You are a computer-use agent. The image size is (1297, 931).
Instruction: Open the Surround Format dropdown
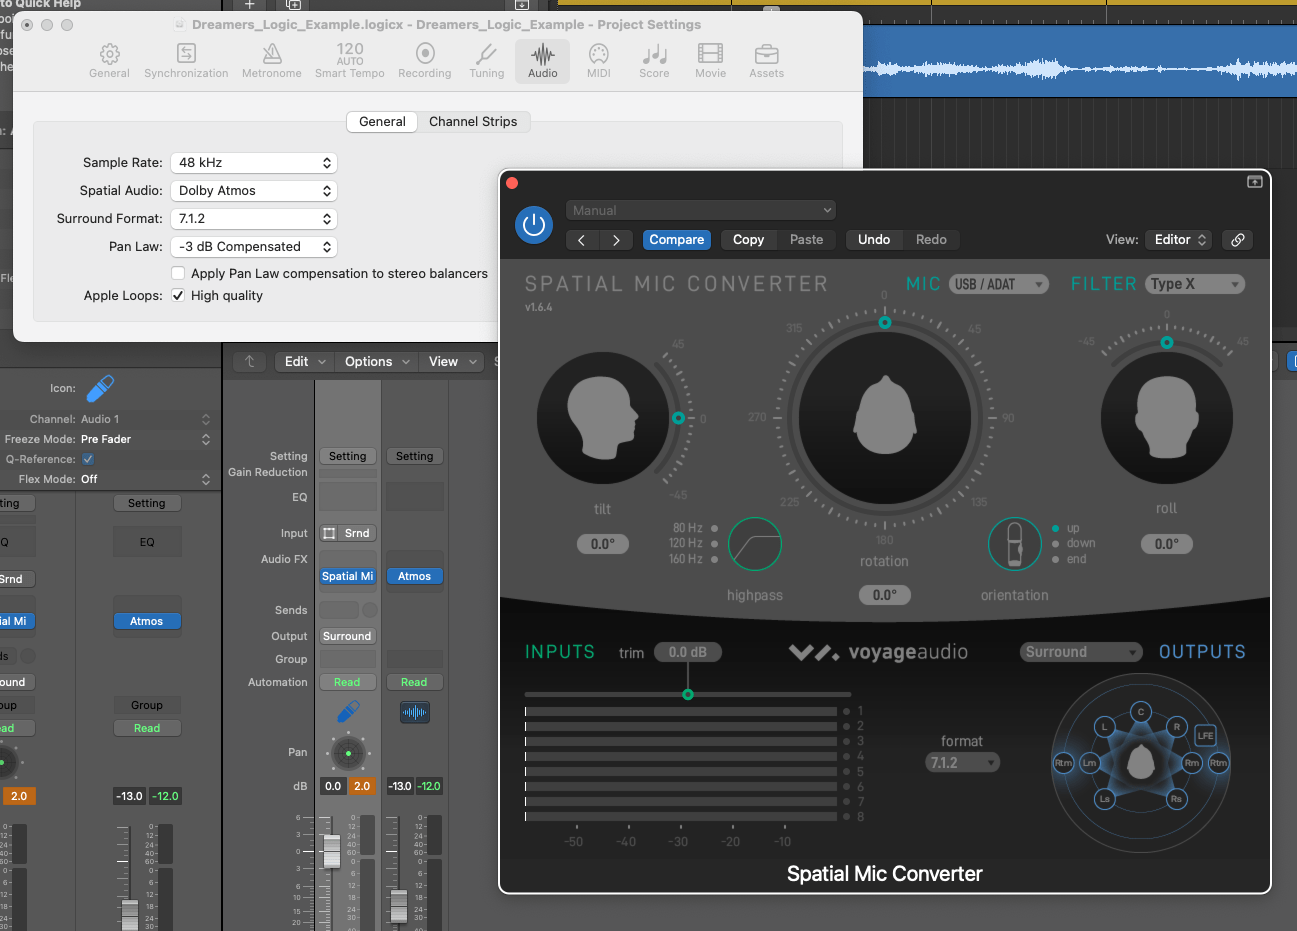[253, 218]
